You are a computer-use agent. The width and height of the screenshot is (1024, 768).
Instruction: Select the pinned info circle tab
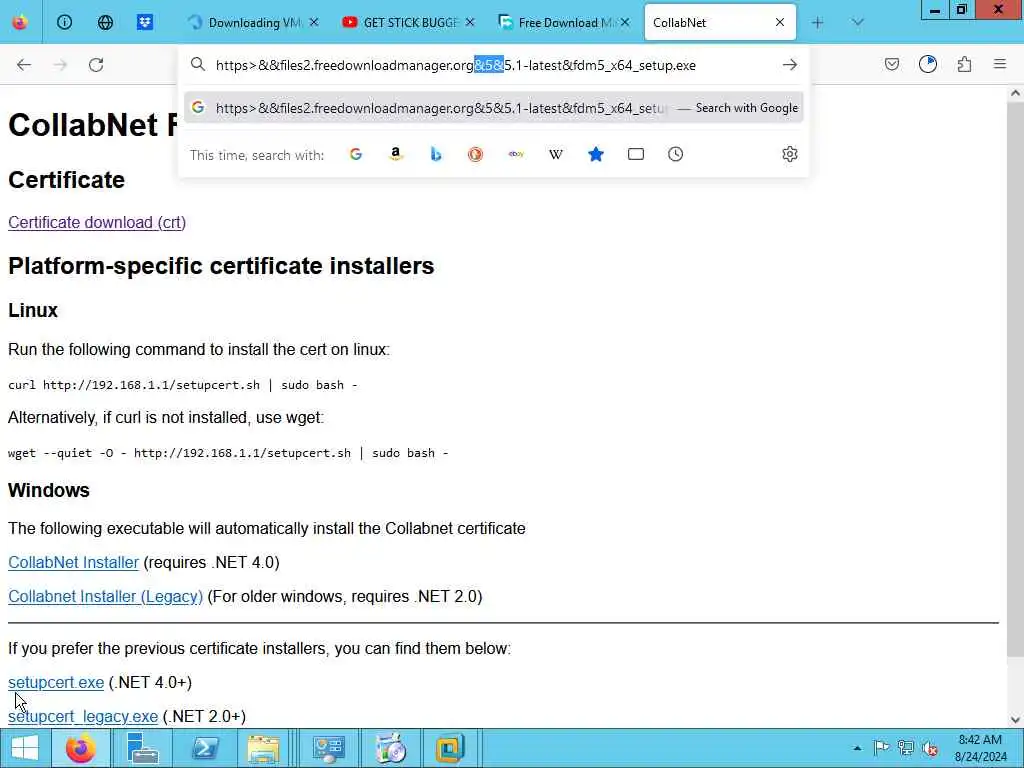(x=64, y=22)
